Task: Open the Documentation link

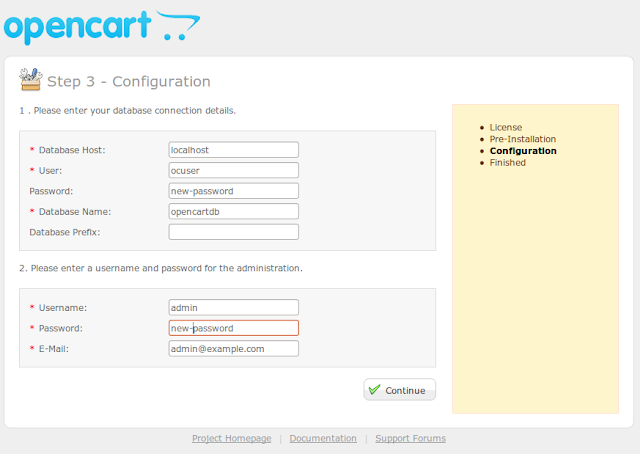Action: [323, 438]
